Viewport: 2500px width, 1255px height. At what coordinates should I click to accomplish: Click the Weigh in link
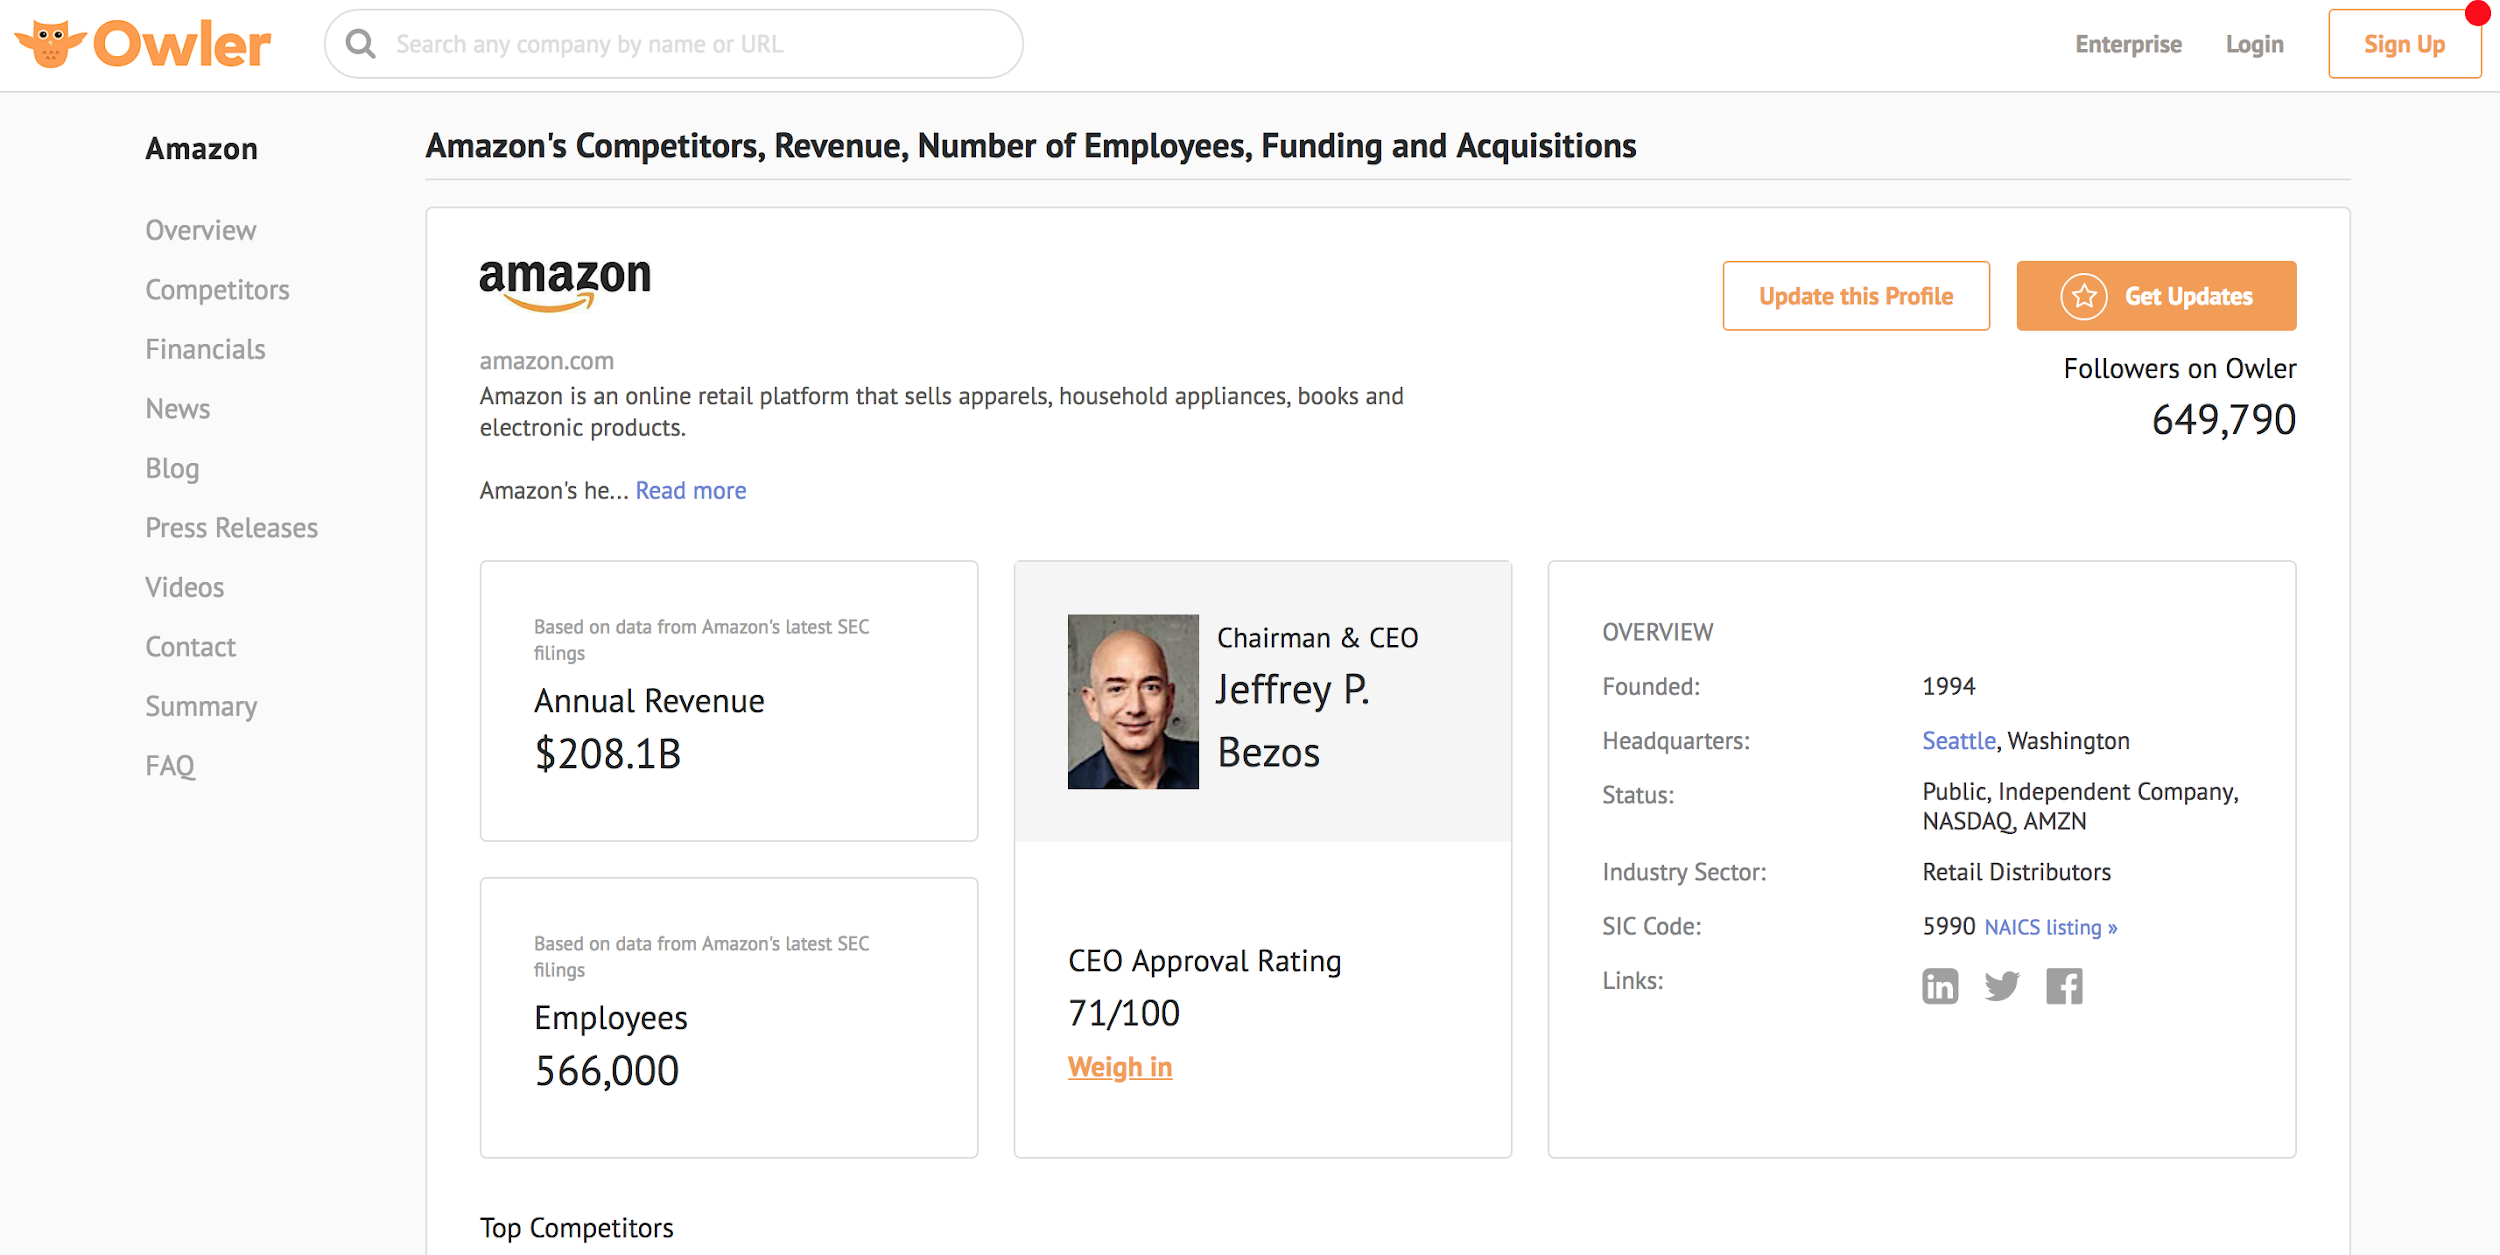click(1120, 1067)
